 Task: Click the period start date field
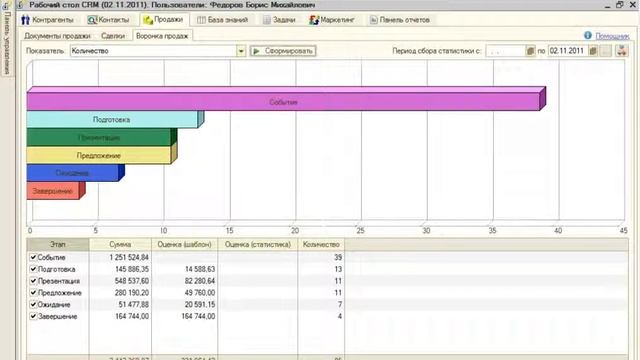click(x=505, y=51)
